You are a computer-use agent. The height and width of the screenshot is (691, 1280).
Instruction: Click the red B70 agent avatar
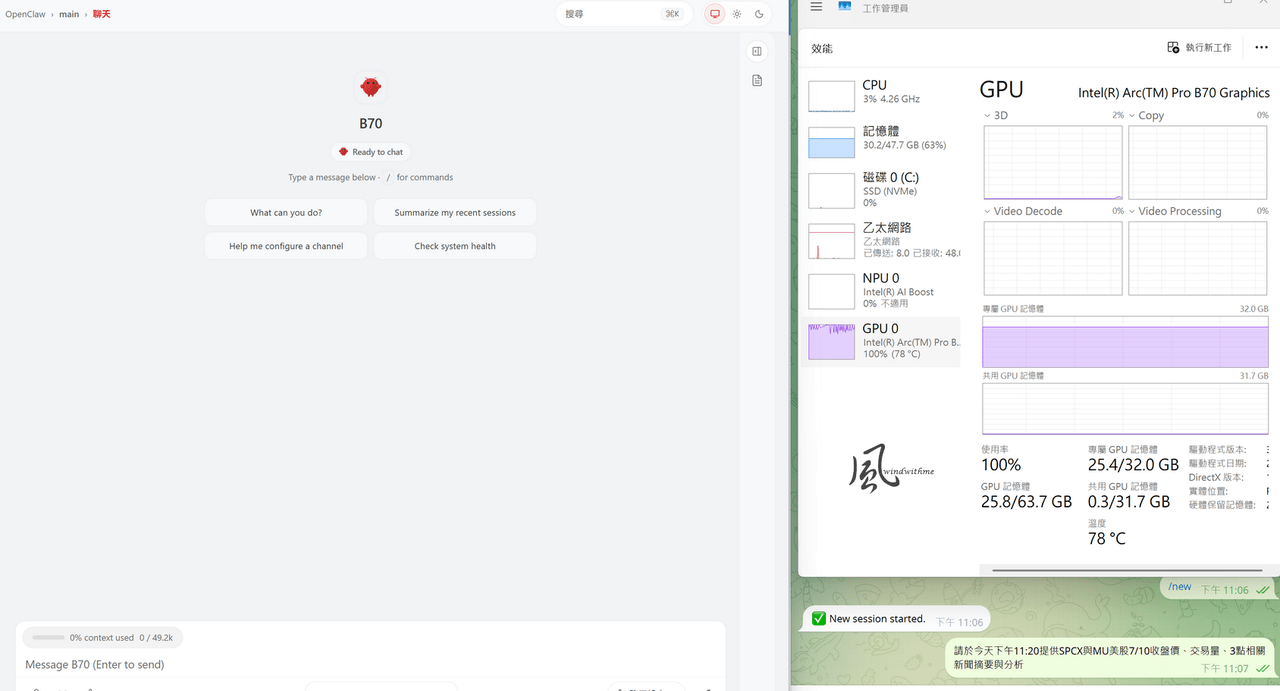(371, 87)
